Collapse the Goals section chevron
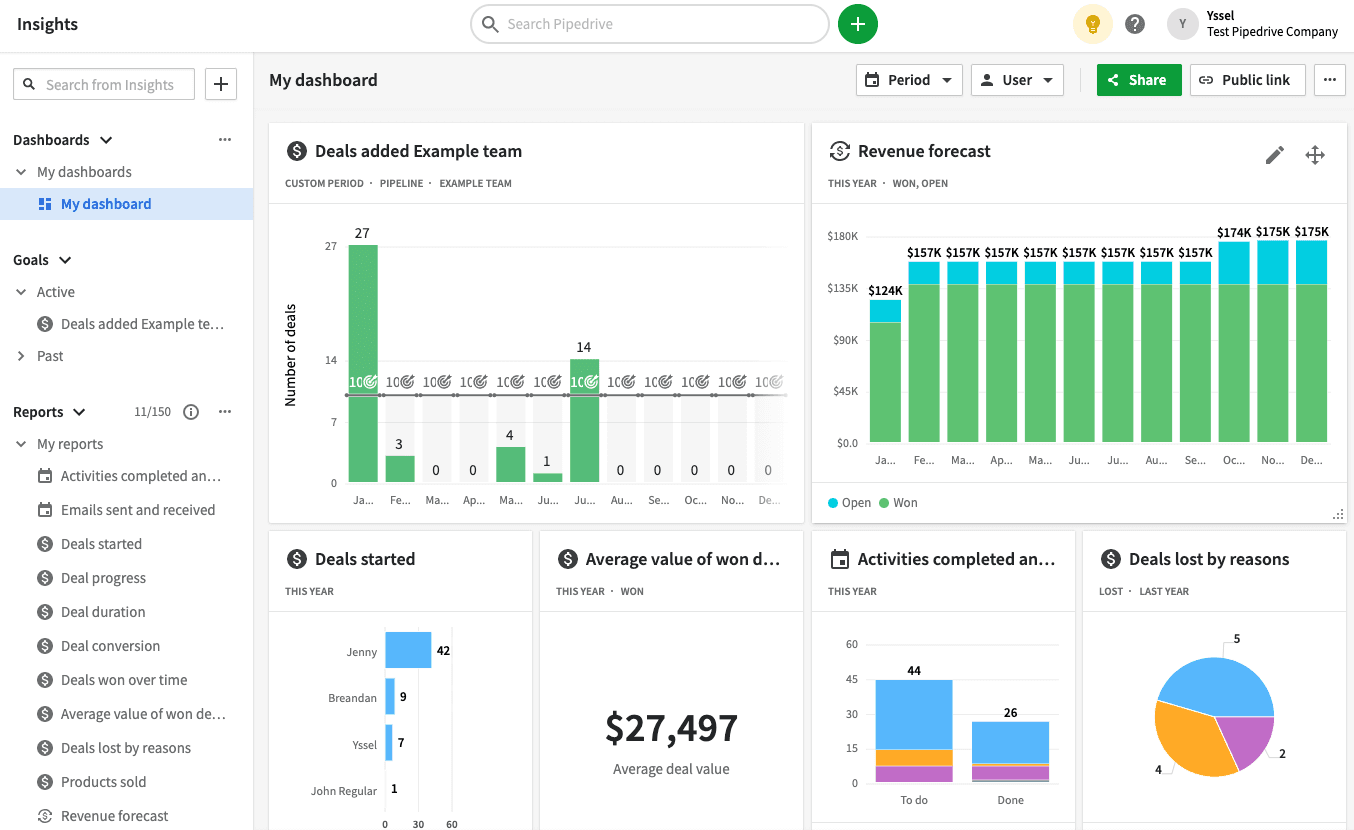This screenshot has height=830, width=1354. point(63,259)
